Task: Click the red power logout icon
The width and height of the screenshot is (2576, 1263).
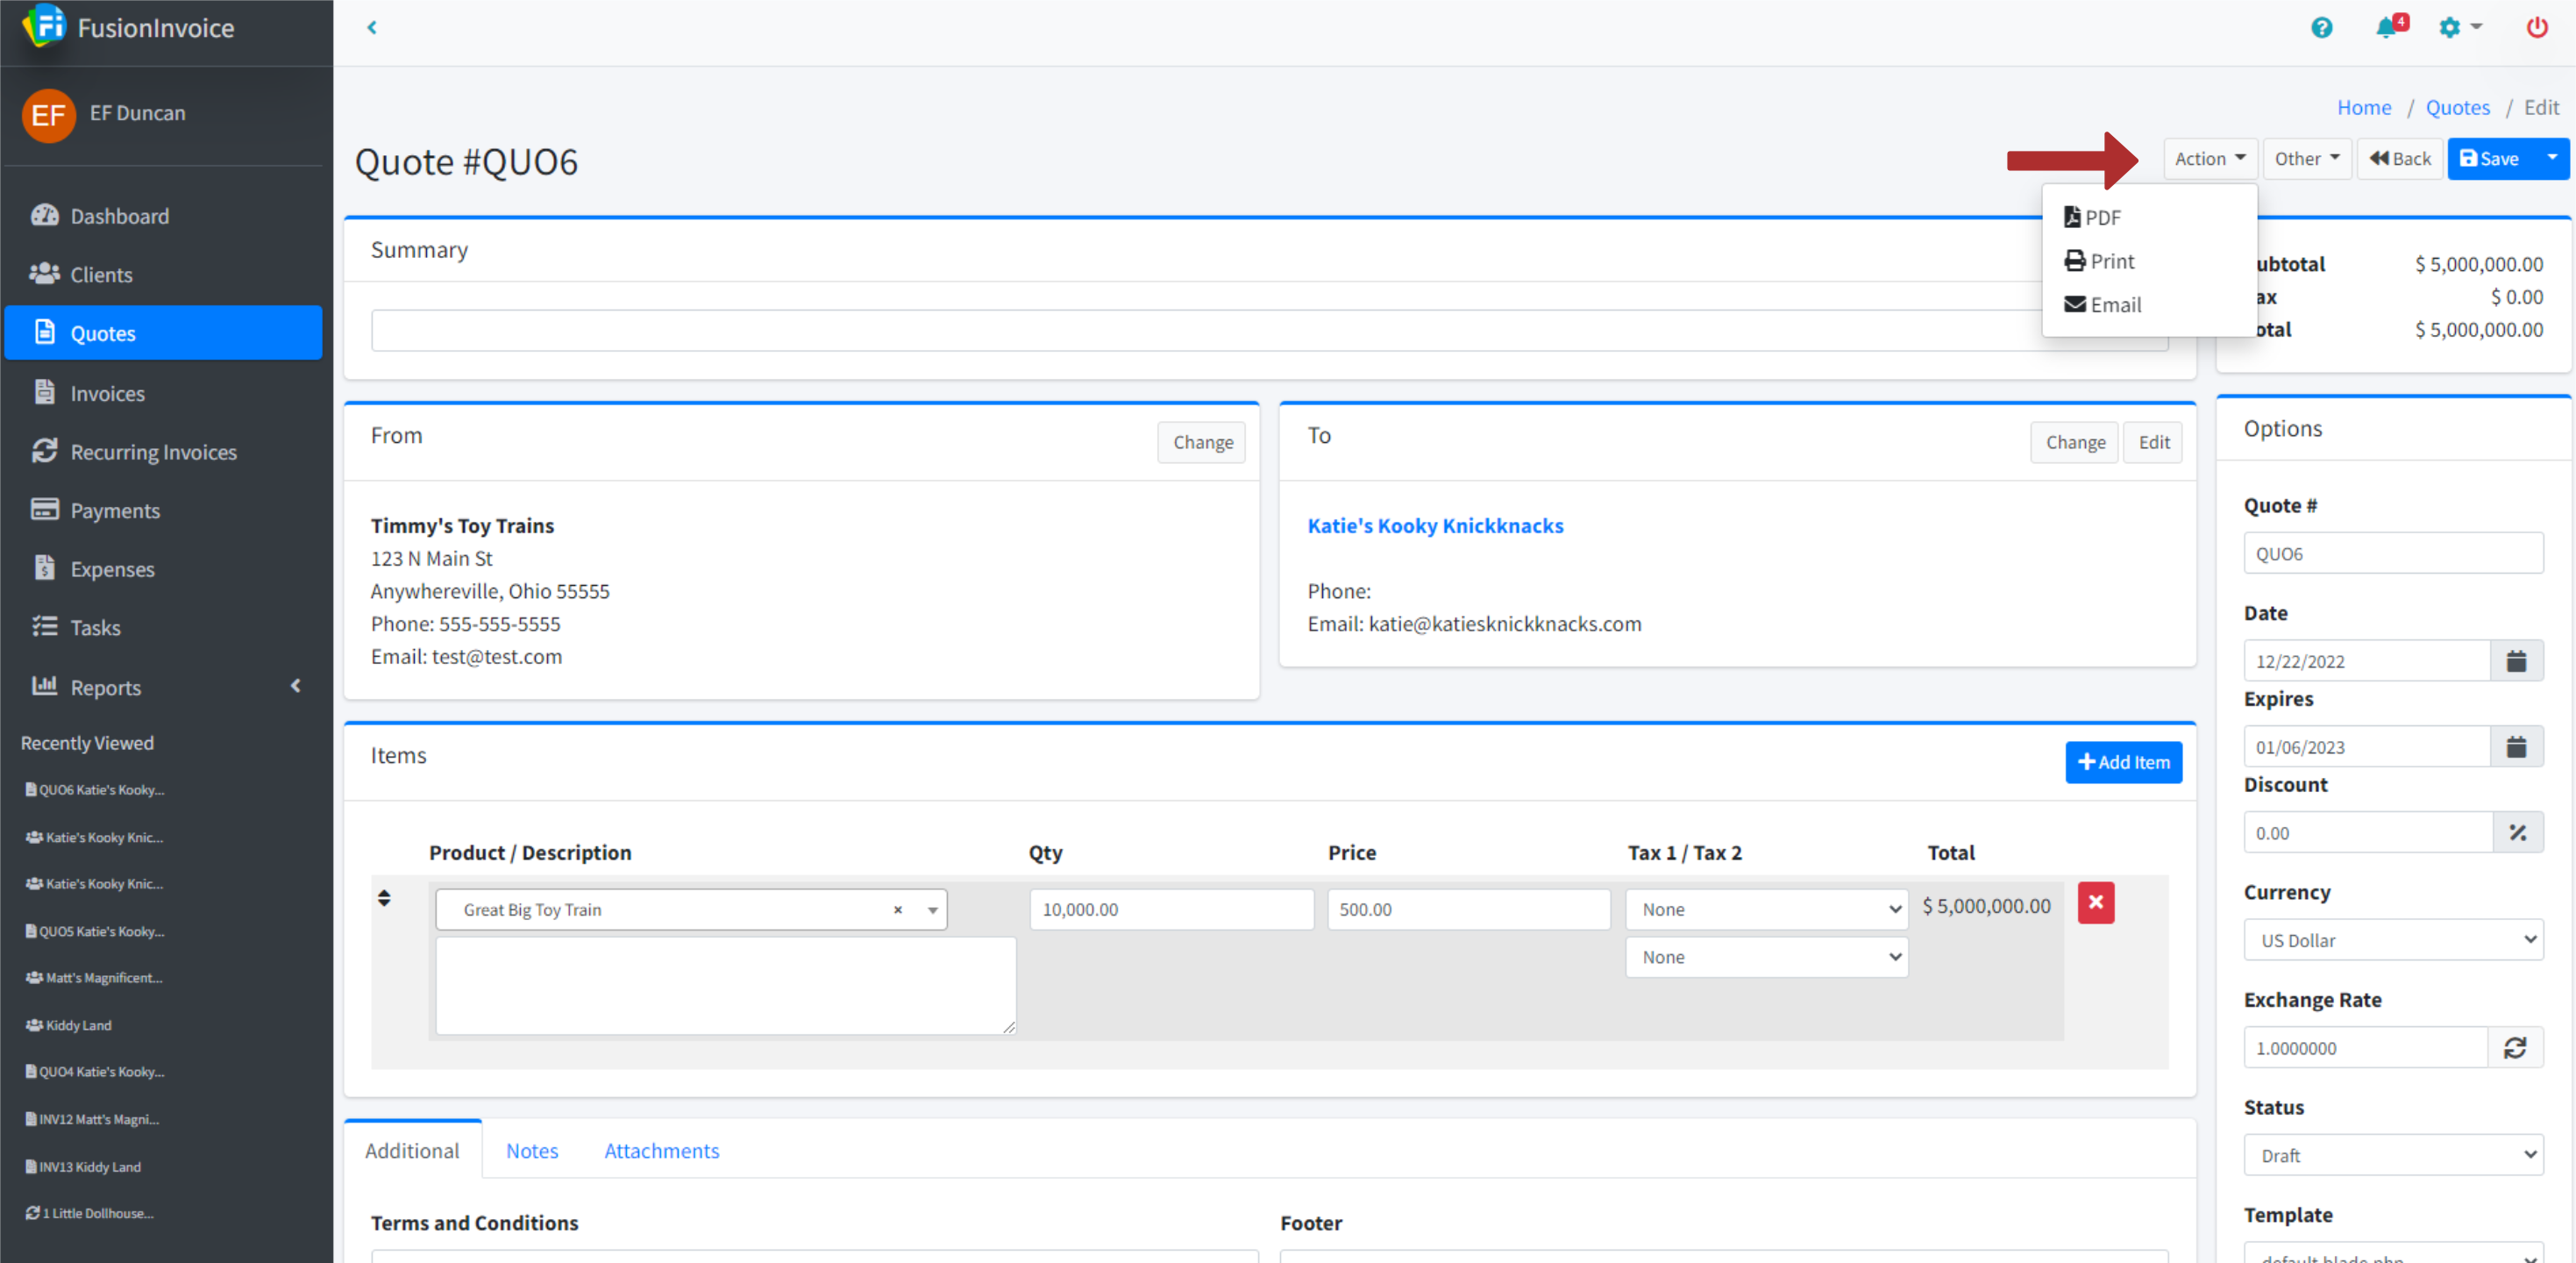Action: click(x=2536, y=28)
